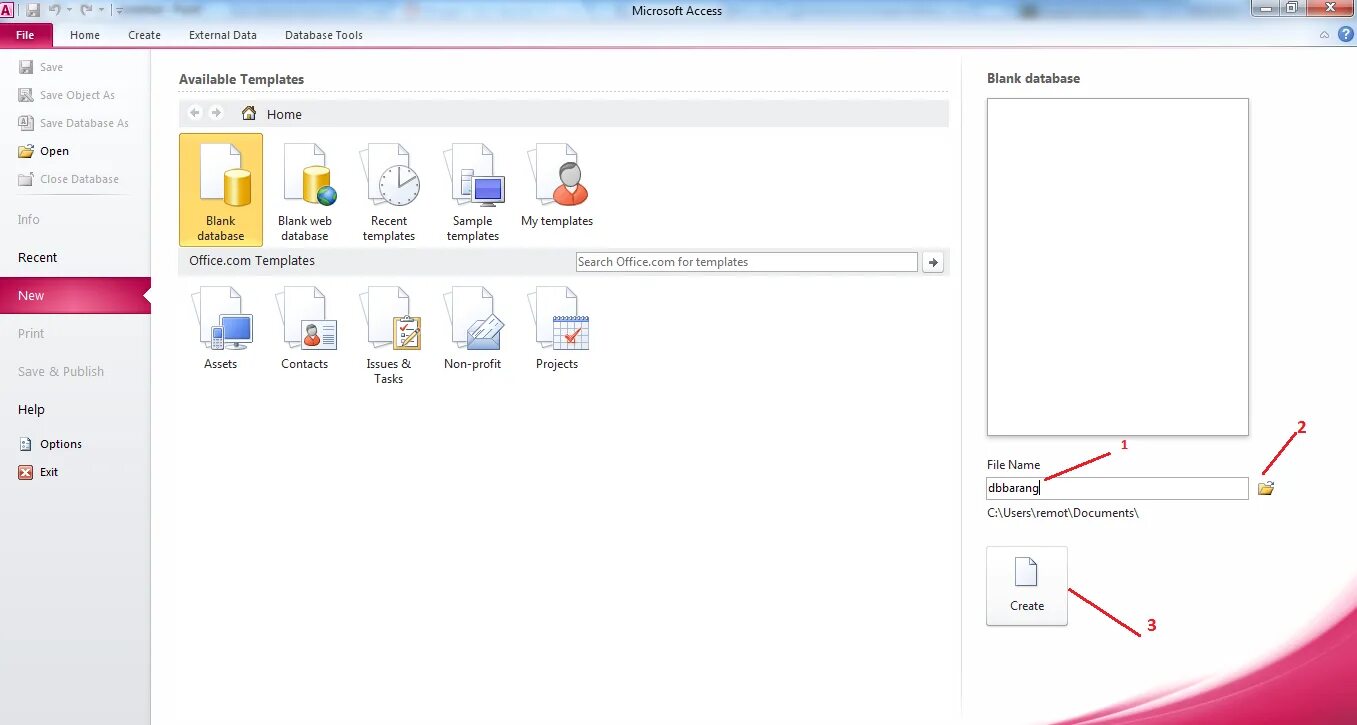1357x725 pixels.
Task: Browse for database location folder icon
Action: coord(1266,489)
